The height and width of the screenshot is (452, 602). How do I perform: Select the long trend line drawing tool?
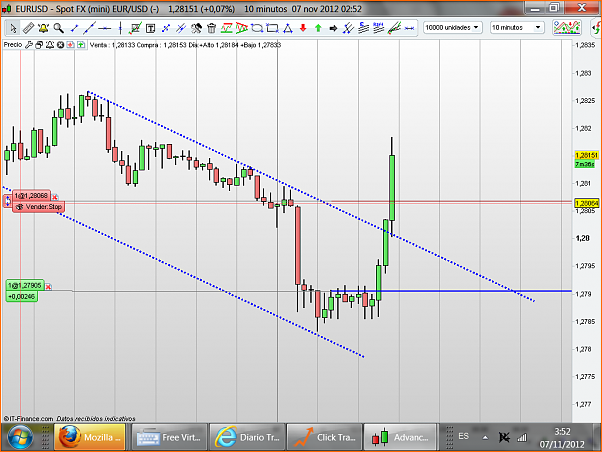coord(89,28)
